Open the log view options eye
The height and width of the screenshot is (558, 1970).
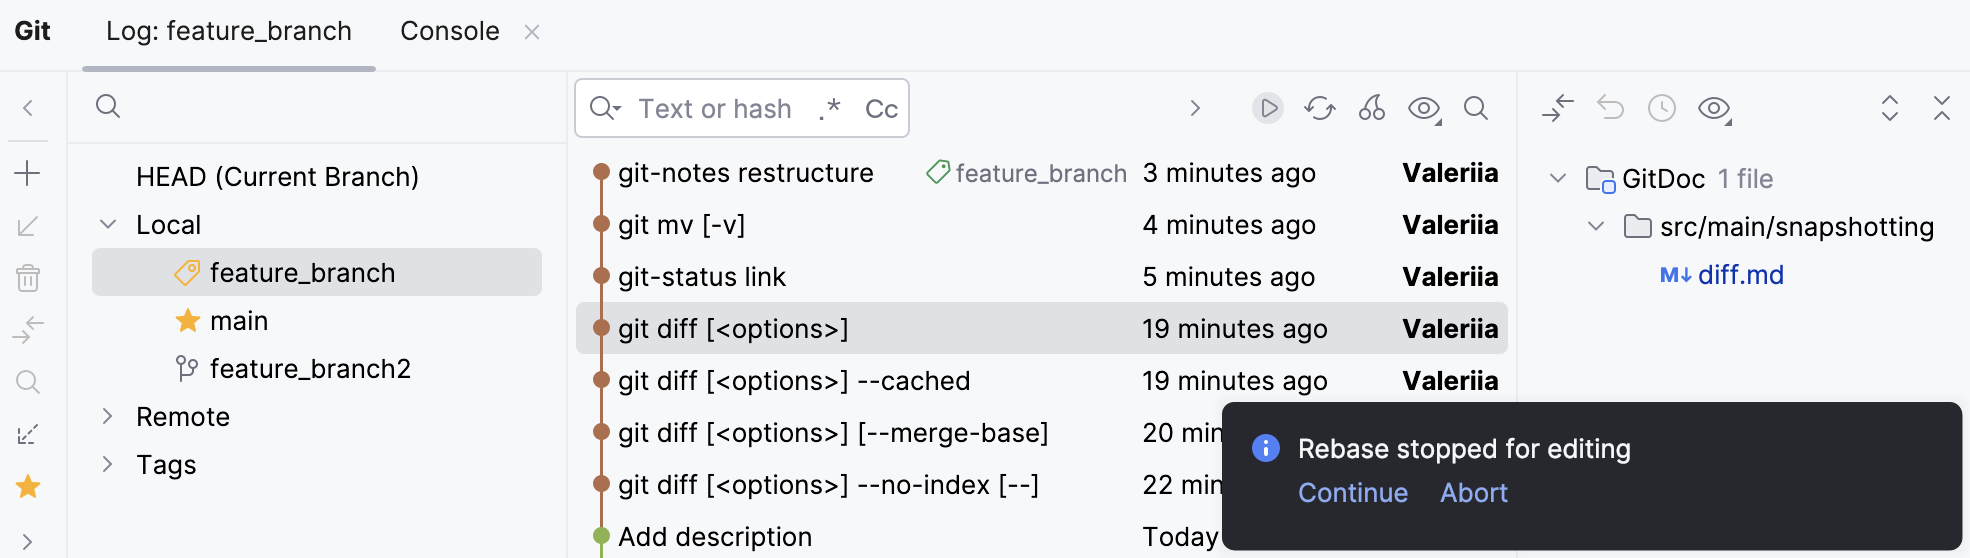[x=1424, y=108]
